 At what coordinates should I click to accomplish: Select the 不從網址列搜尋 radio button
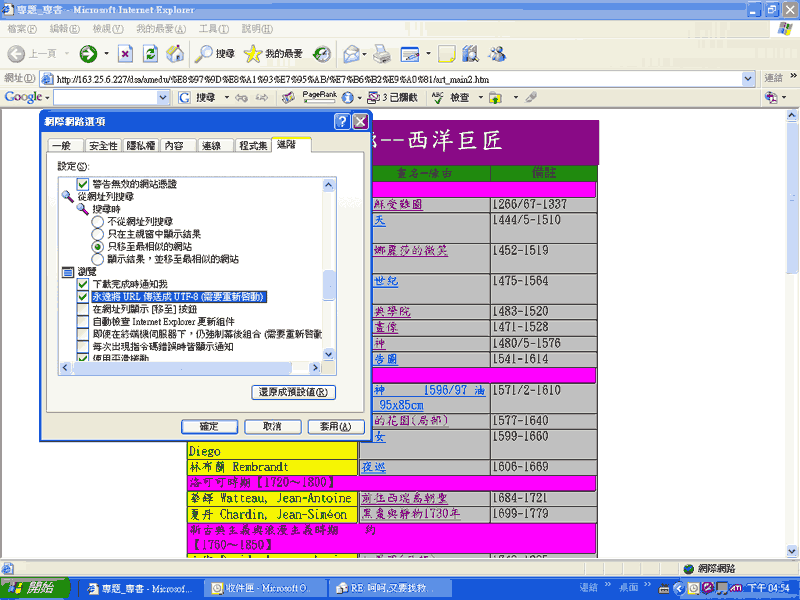point(97,221)
